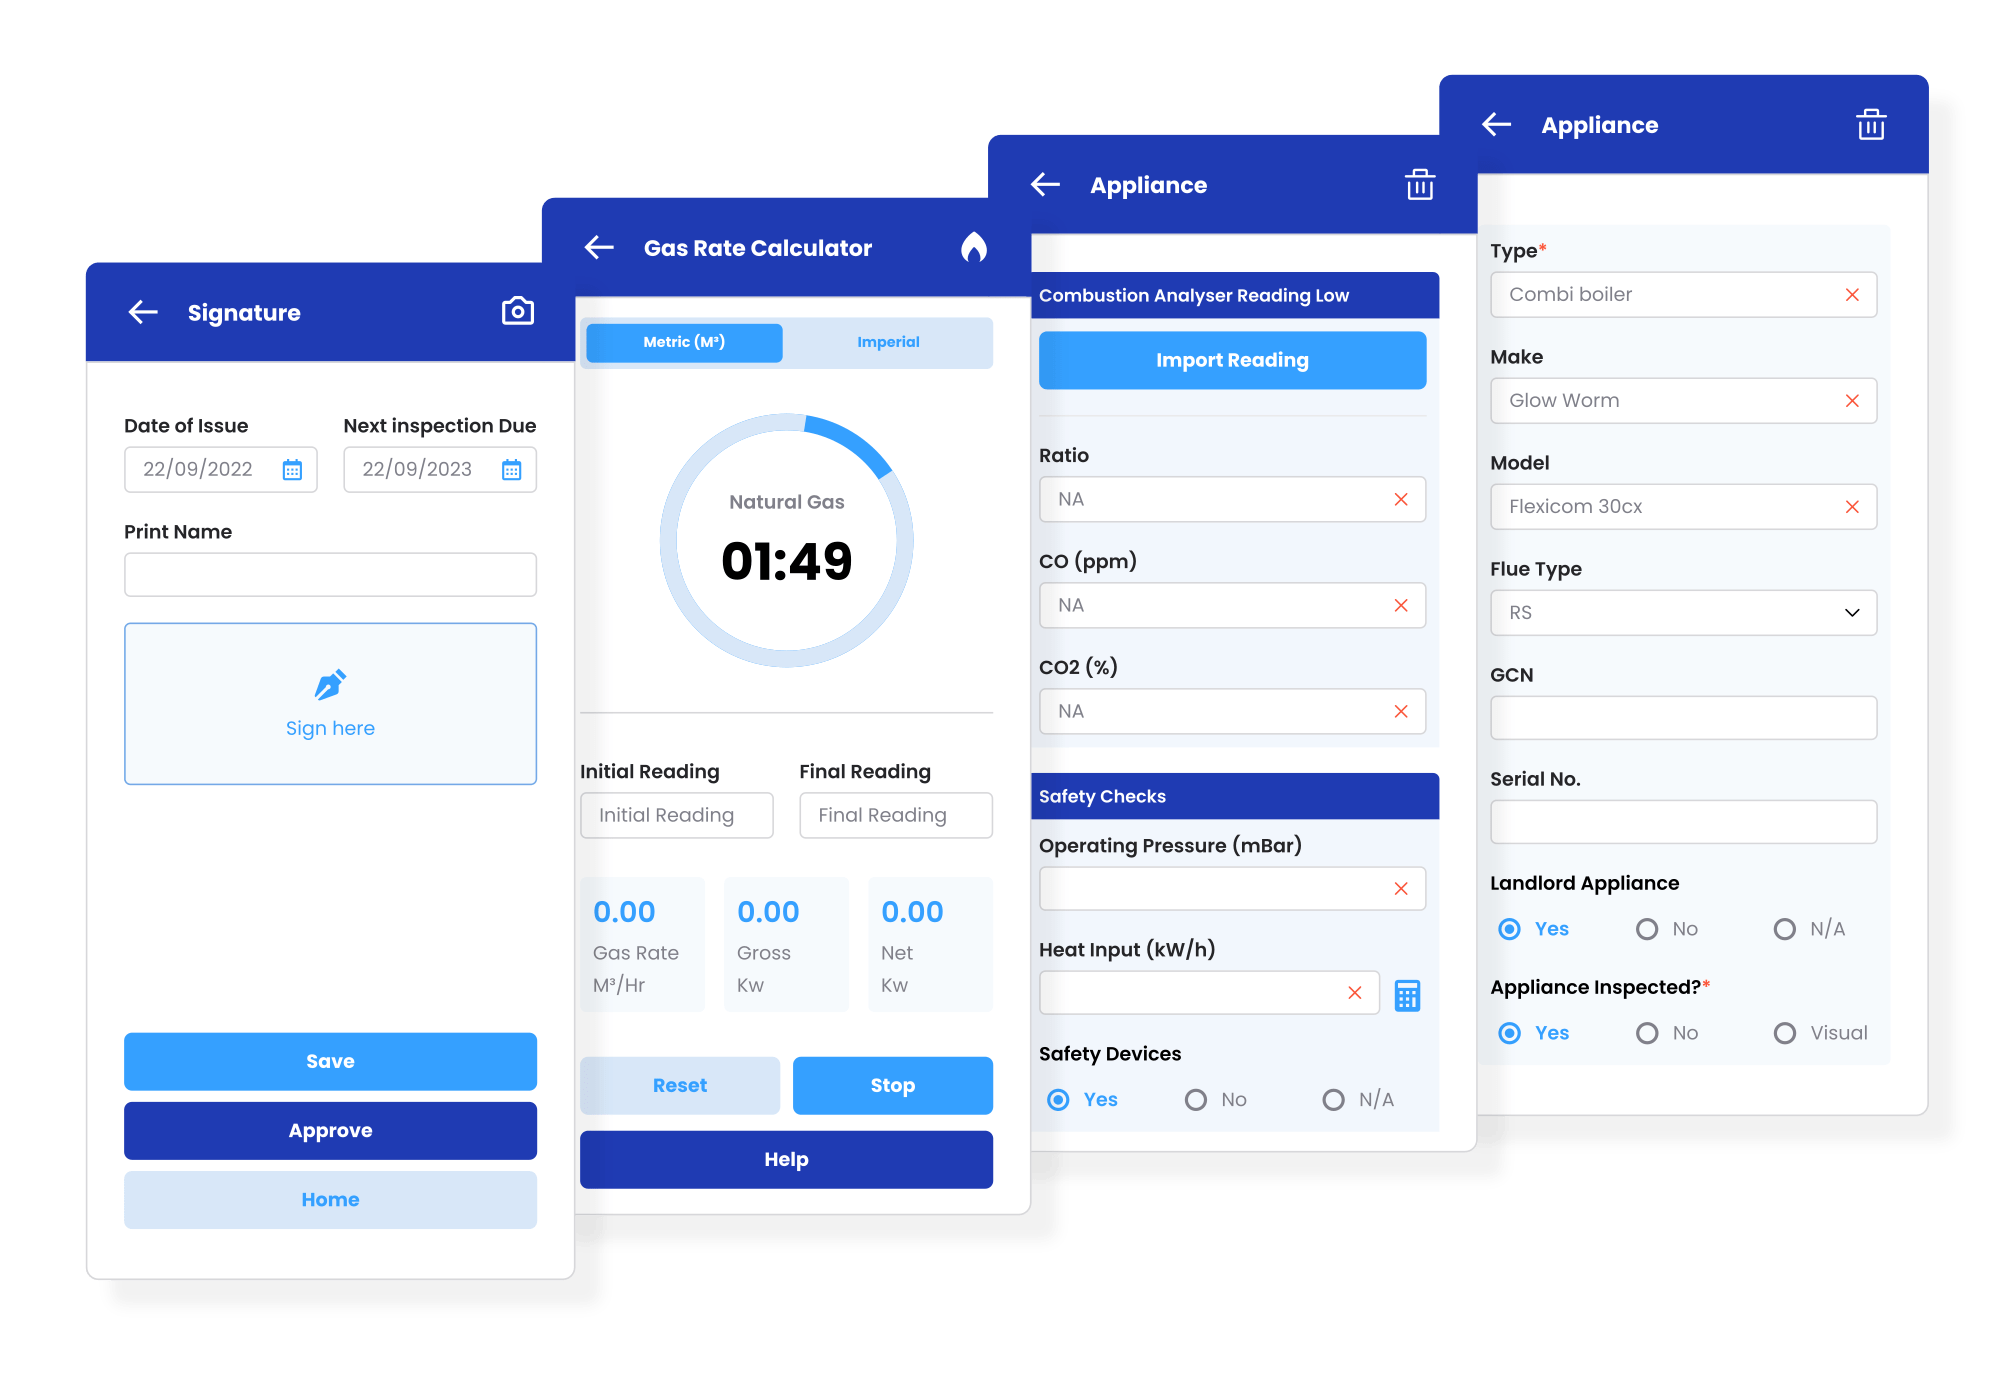Select Imperial tab on Gas Rate Calculator
This screenshot has width=2000, height=1375.
(x=888, y=342)
